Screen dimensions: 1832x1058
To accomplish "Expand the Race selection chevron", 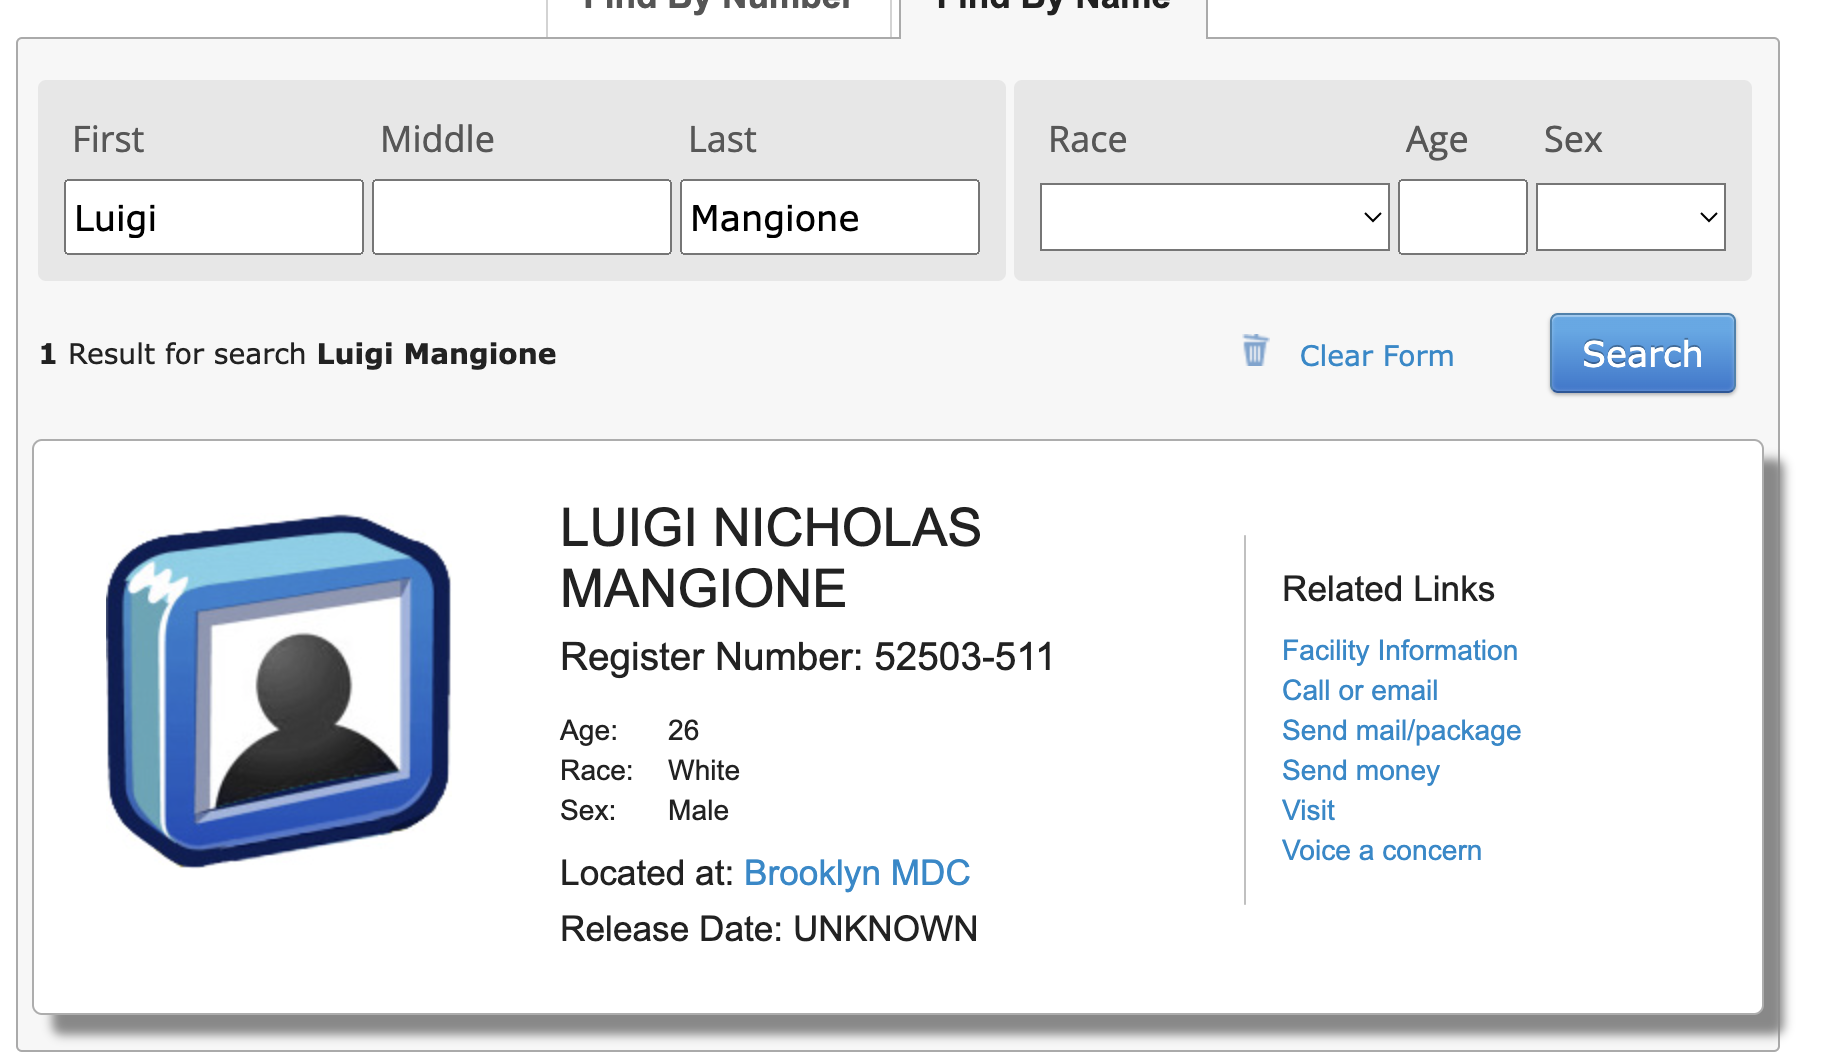I will 1372,217.
